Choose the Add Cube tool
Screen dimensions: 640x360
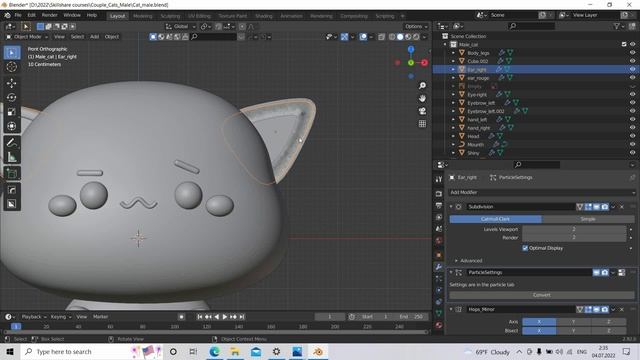pos(12,173)
